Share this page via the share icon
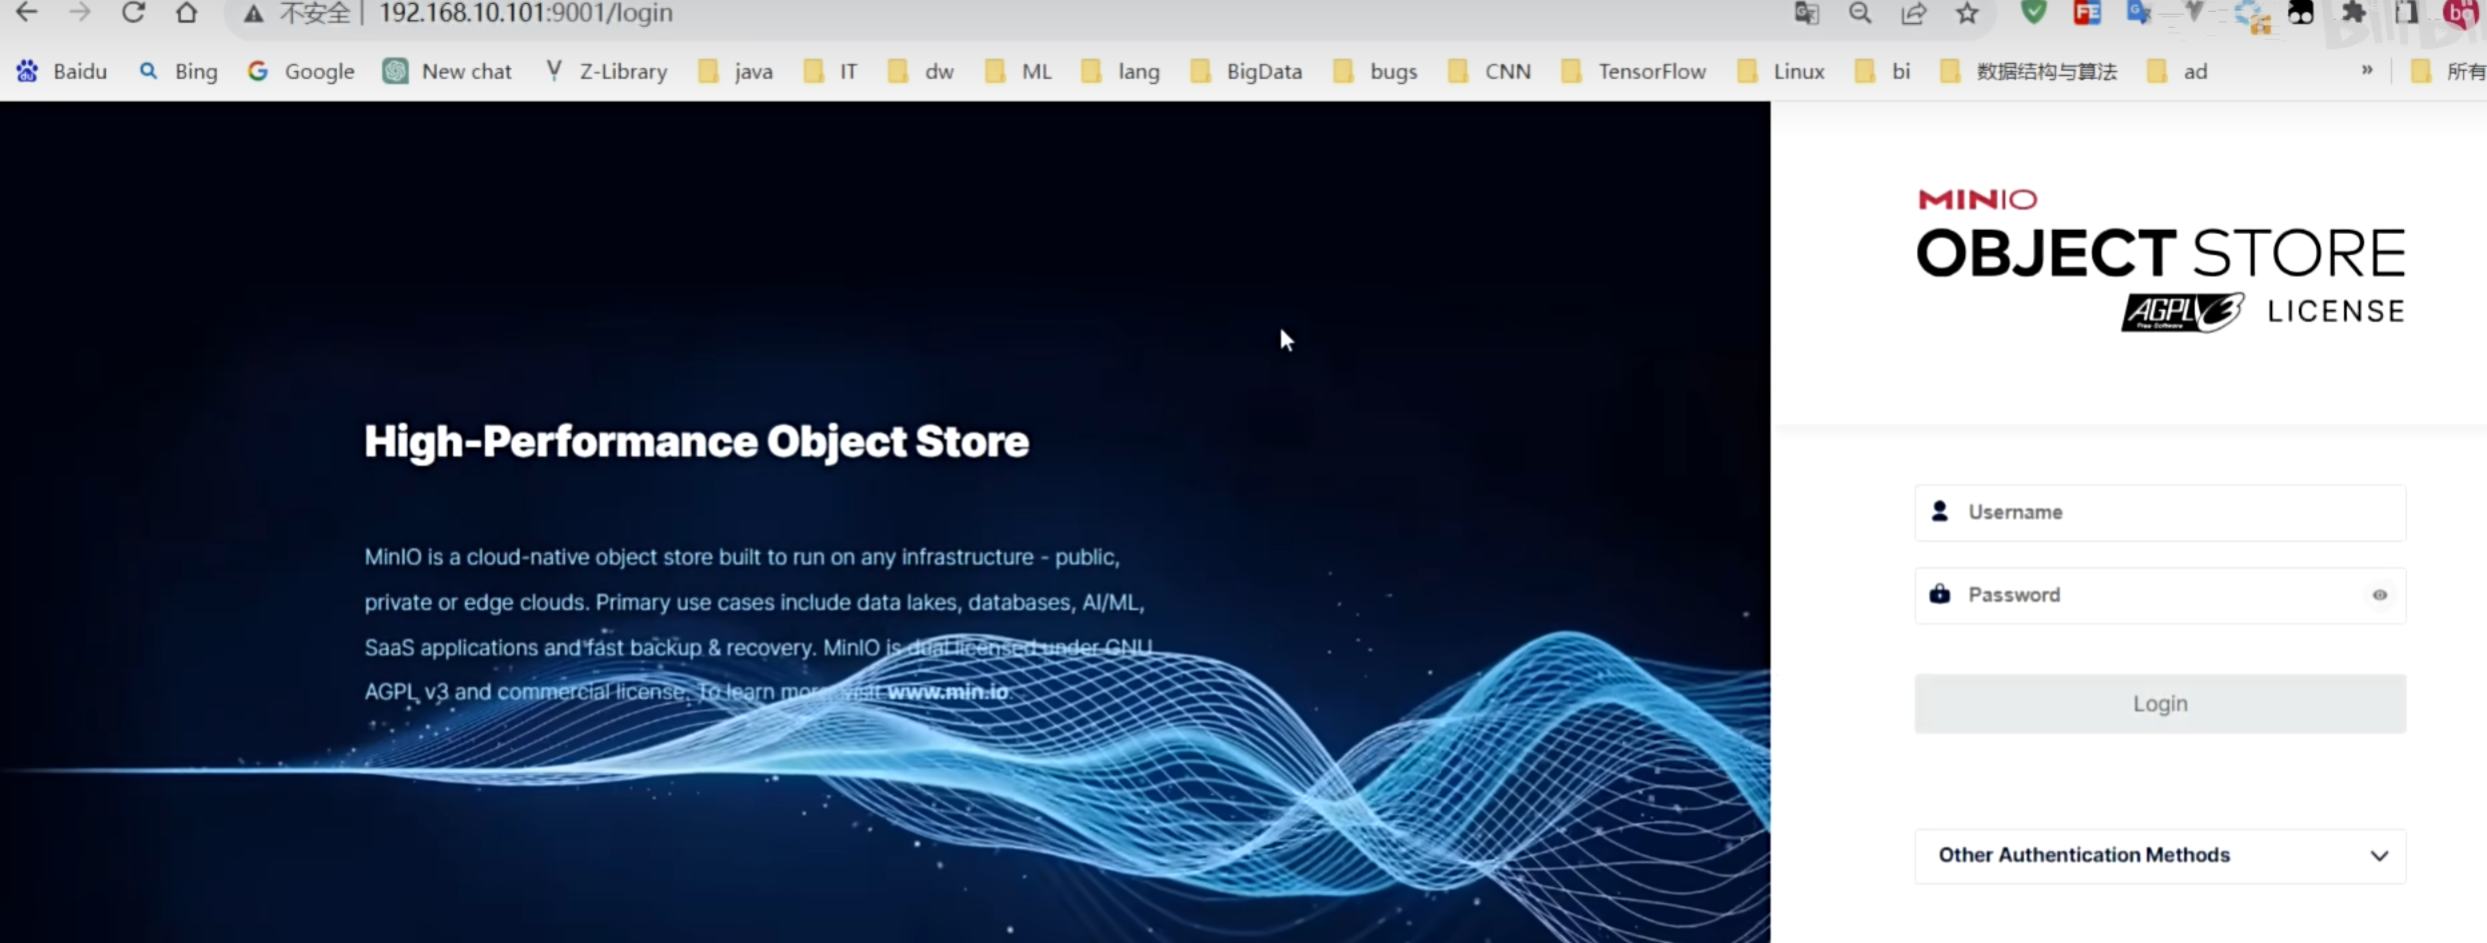This screenshot has width=2487, height=943. click(1914, 13)
